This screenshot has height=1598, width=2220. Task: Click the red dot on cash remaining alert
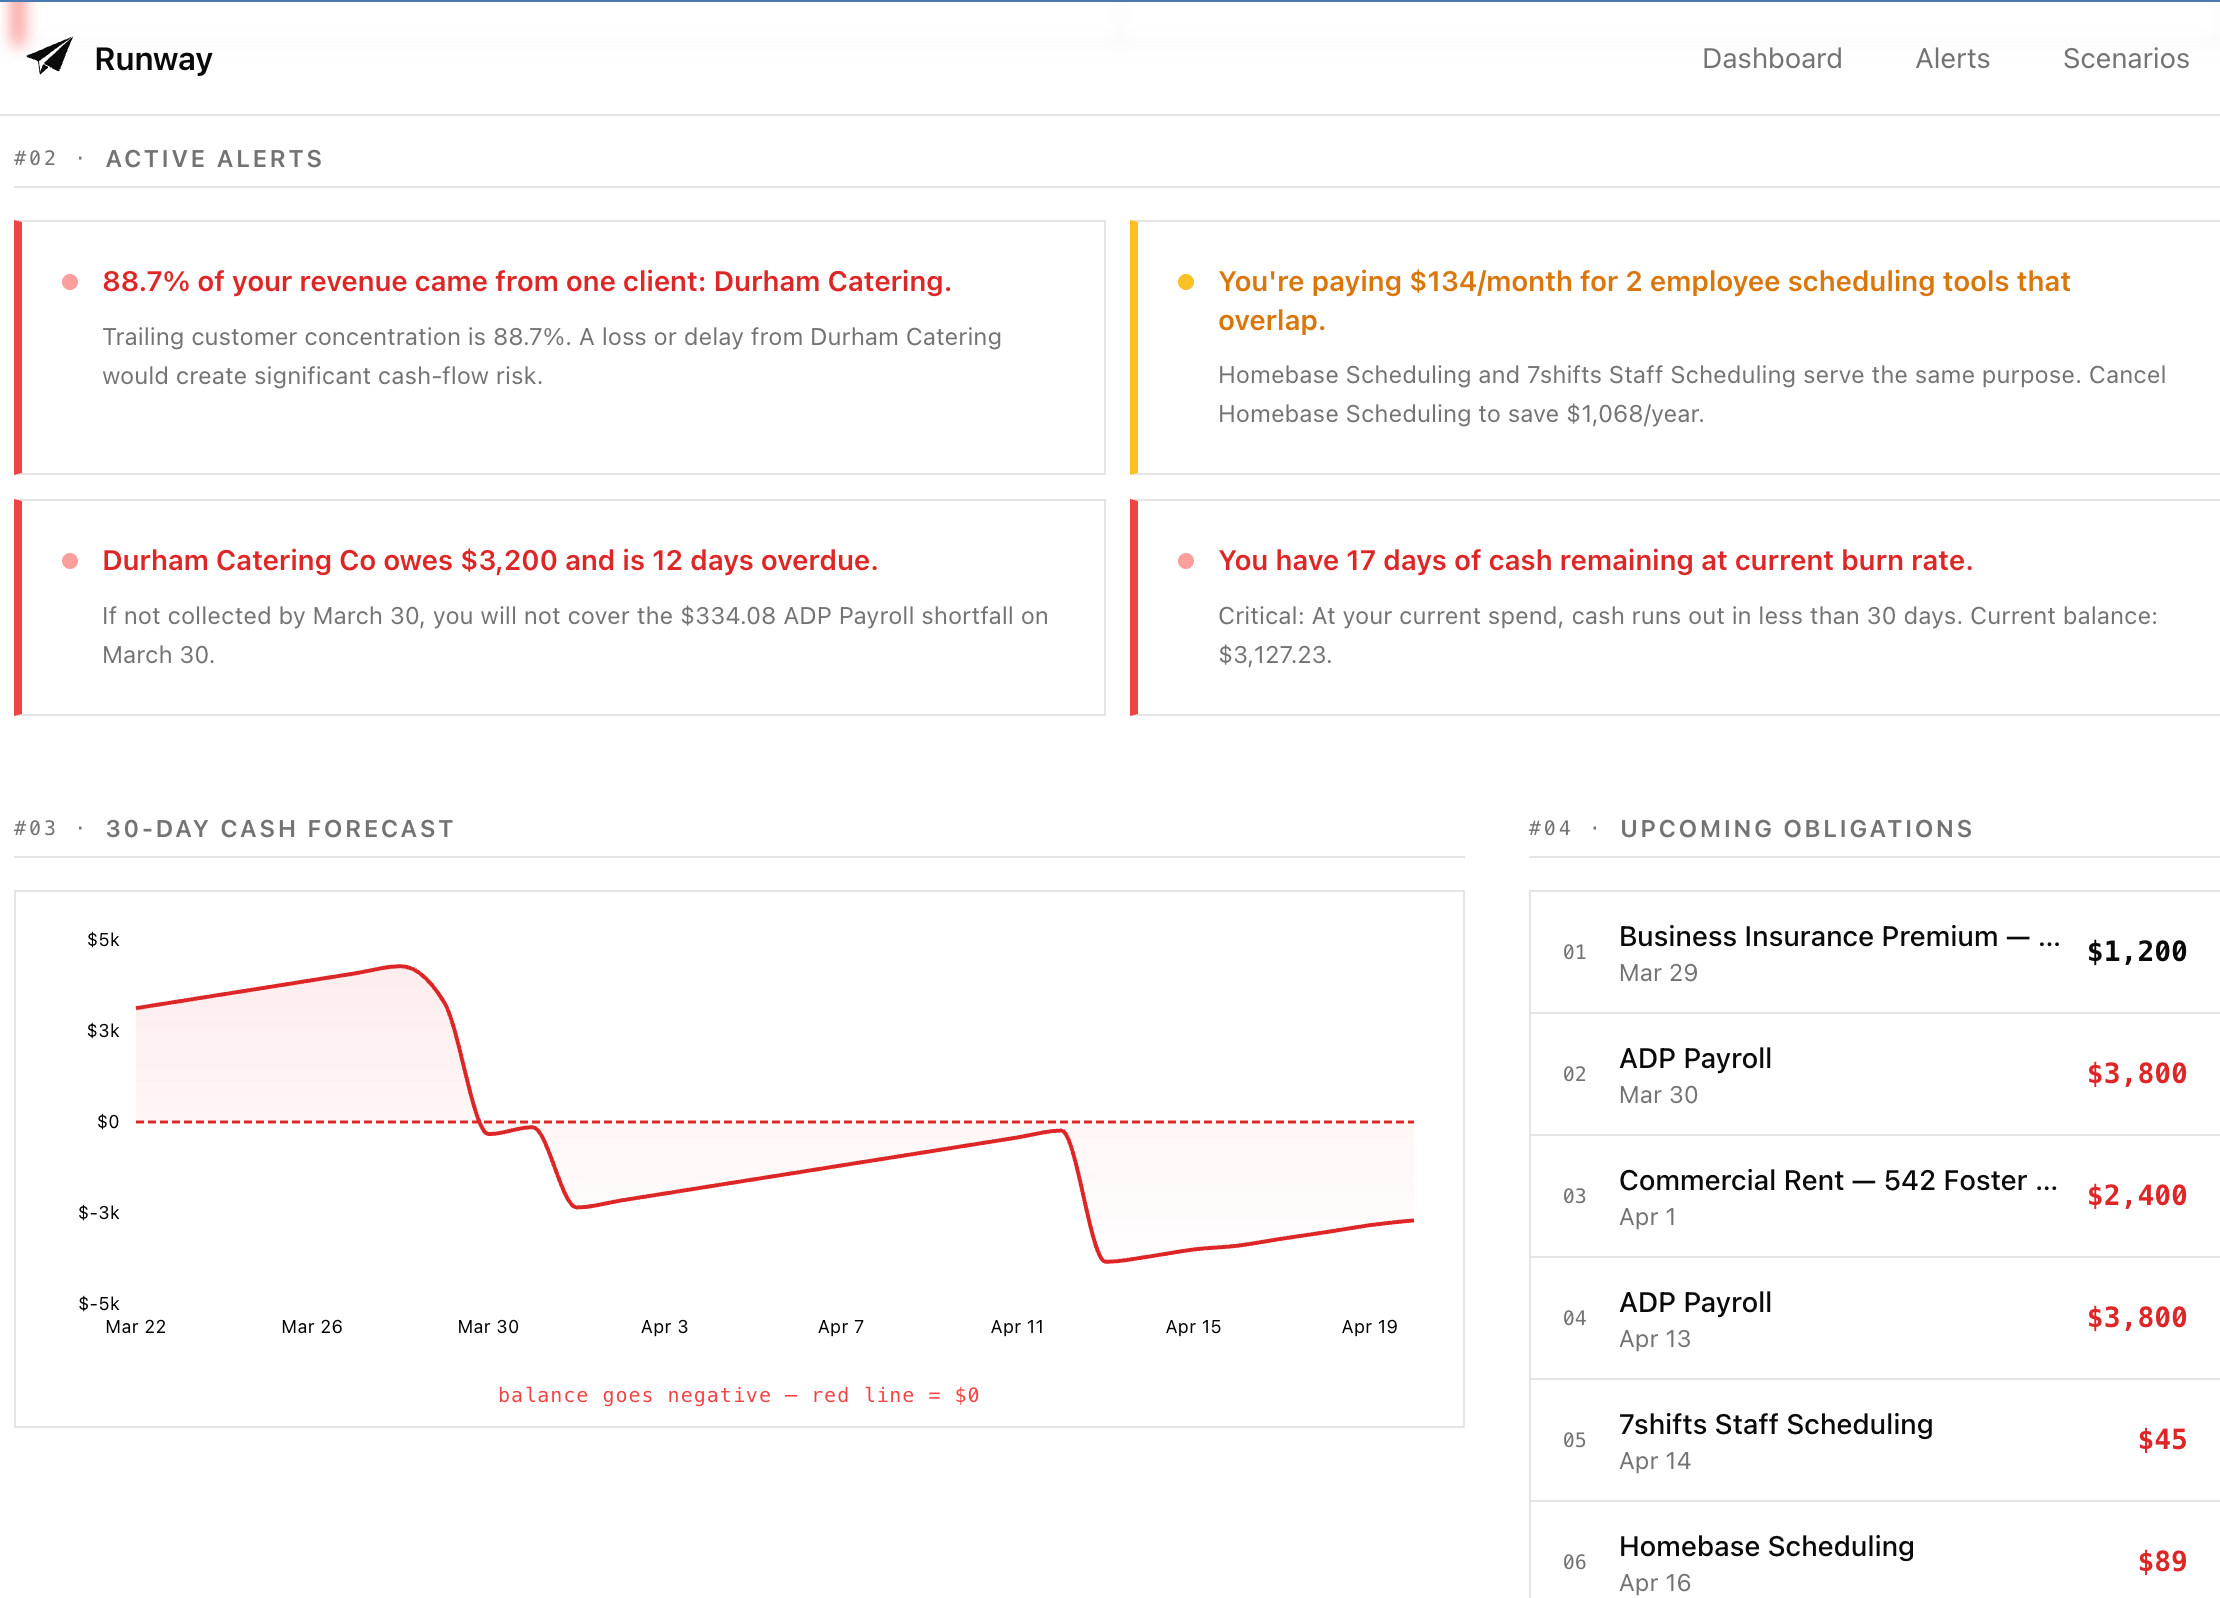pyautogui.click(x=1186, y=561)
